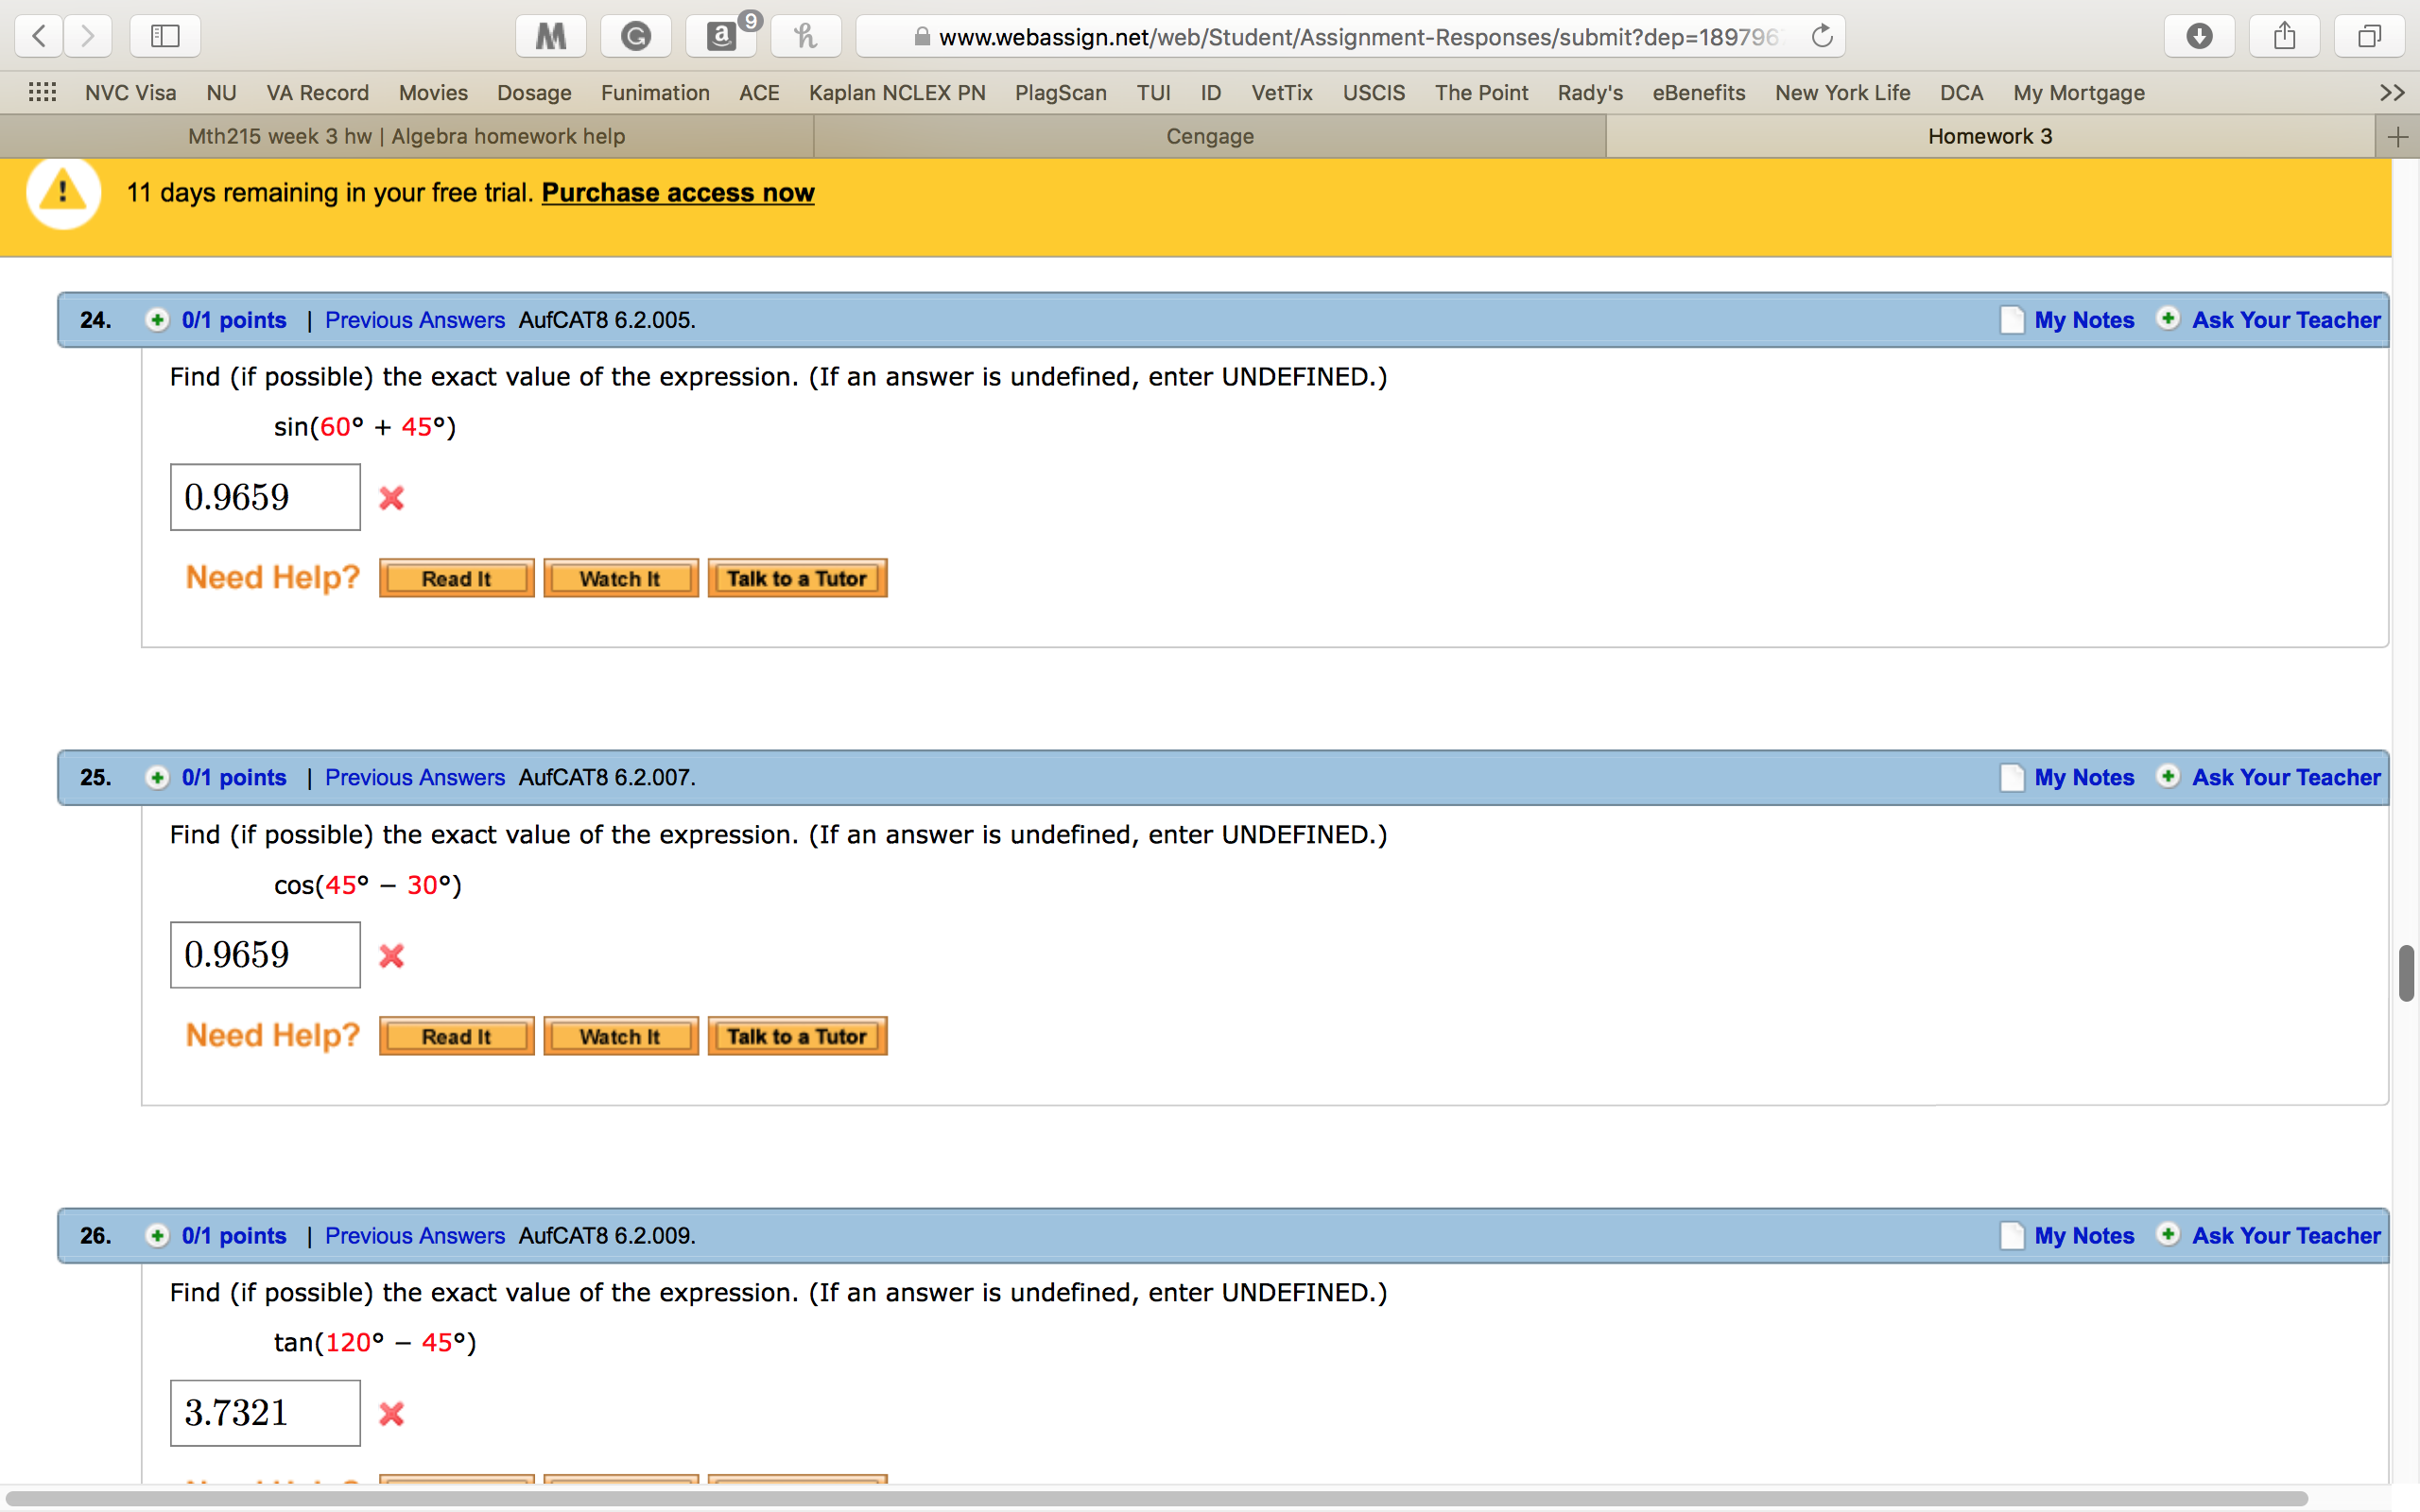This screenshot has height=1512, width=2420.
Task: Select the Homework 3 tab
Action: coord(1990,137)
